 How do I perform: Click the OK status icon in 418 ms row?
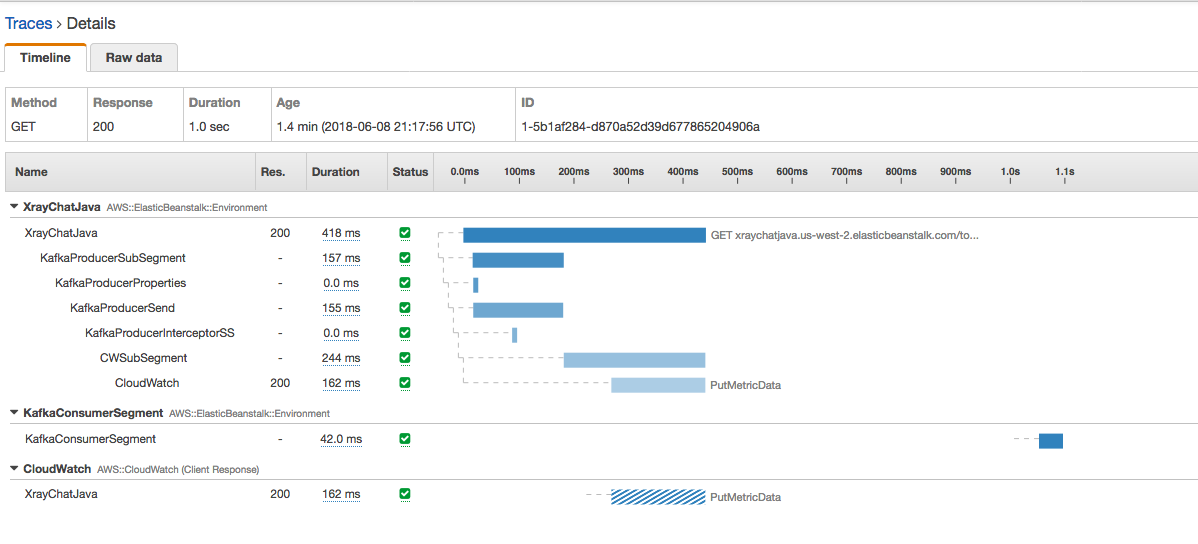tap(405, 233)
